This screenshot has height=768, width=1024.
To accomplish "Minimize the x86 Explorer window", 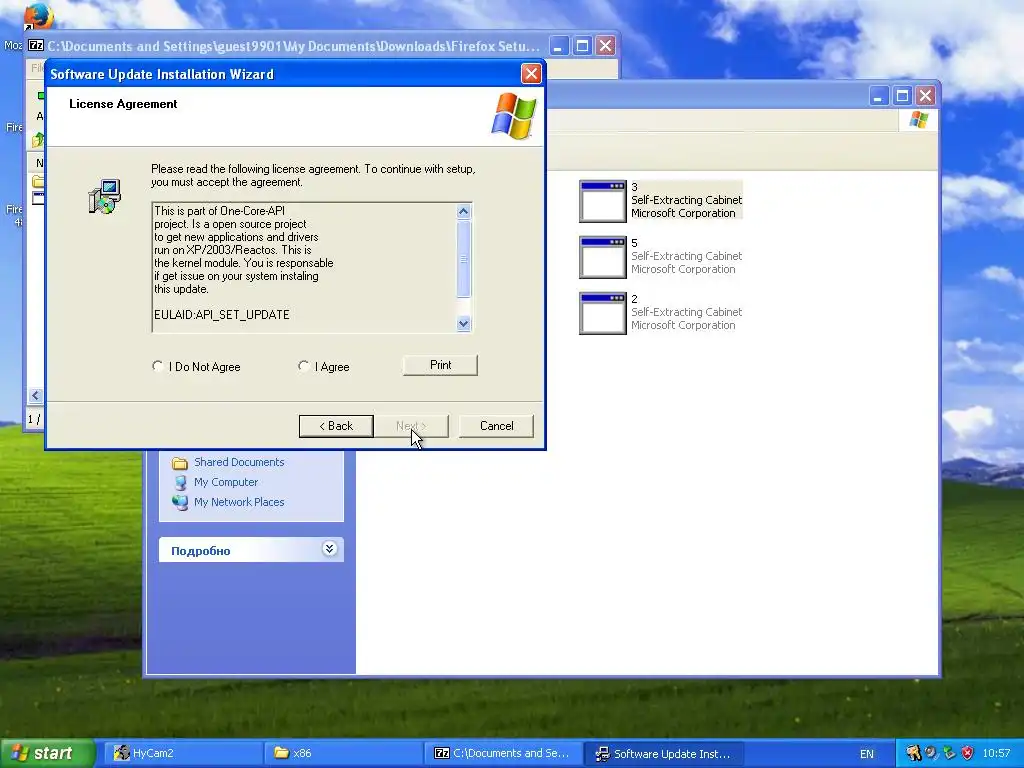I will 879,96.
